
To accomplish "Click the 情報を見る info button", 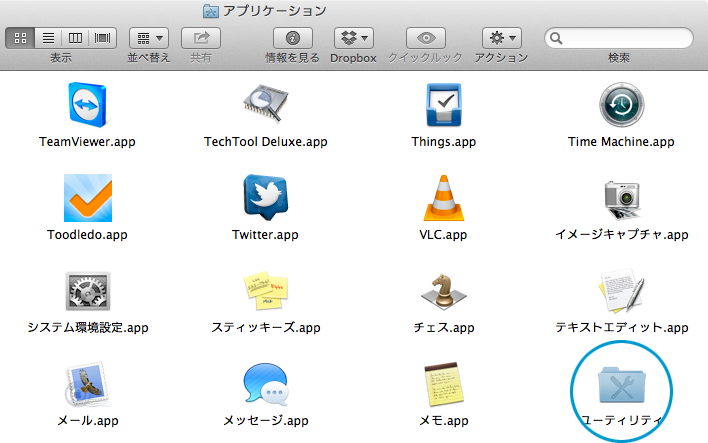I will 292,38.
